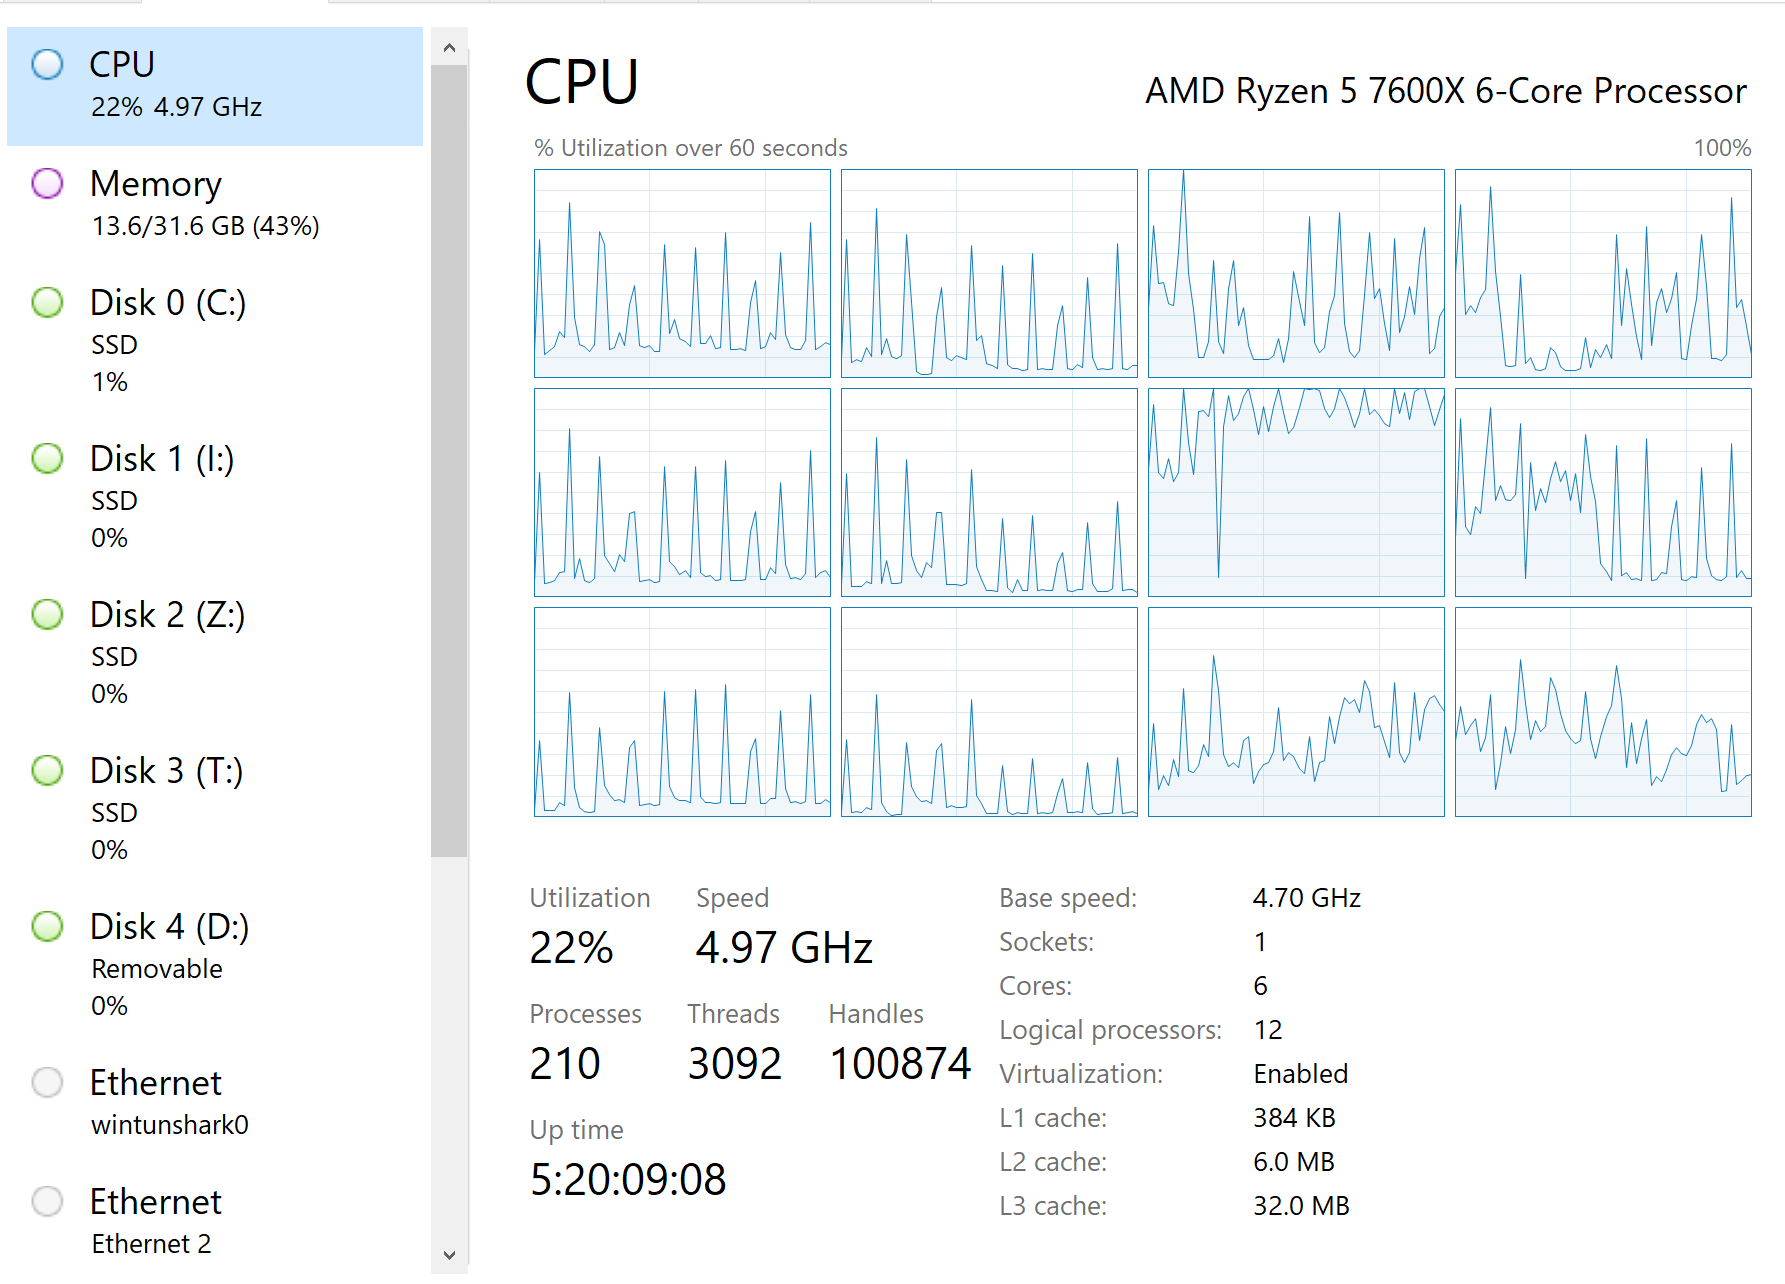The height and width of the screenshot is (1284, 1785).
Task: Click the Disk 3 (T:) activity icon
Action: [47, 770]
